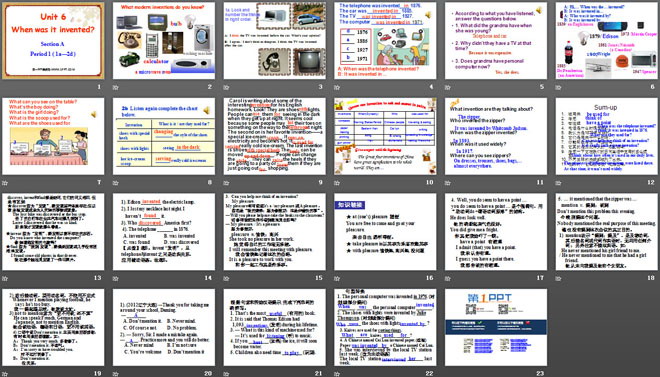Click the animation star icon under slide 2

point(115,88)
